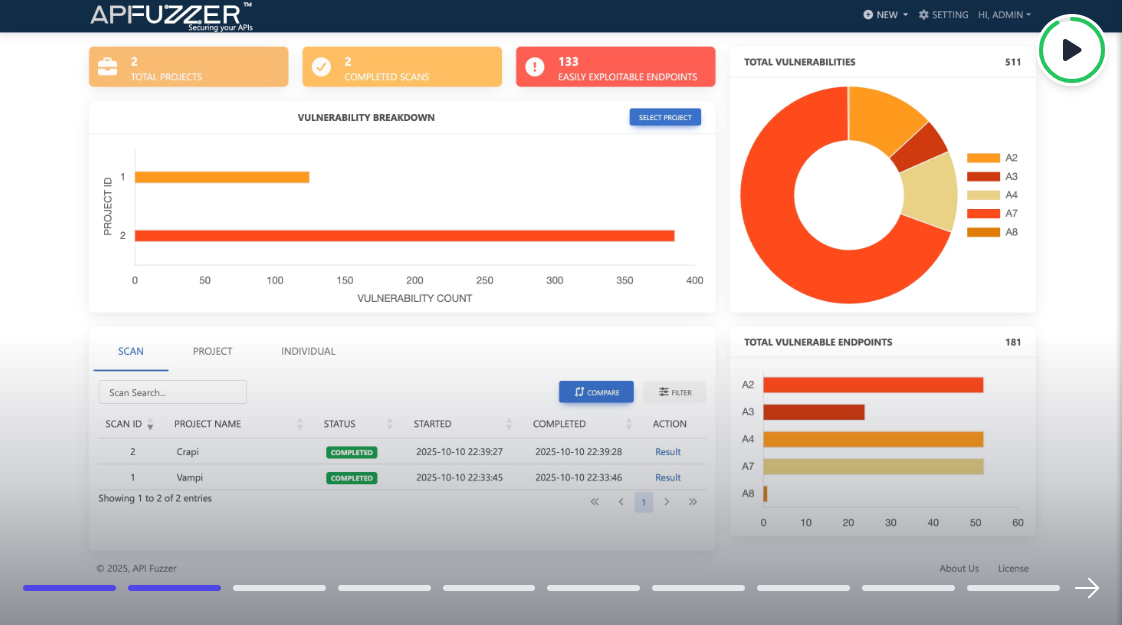
Task: Click the next slide arrow icon
Action: [x=1086, y=588]
